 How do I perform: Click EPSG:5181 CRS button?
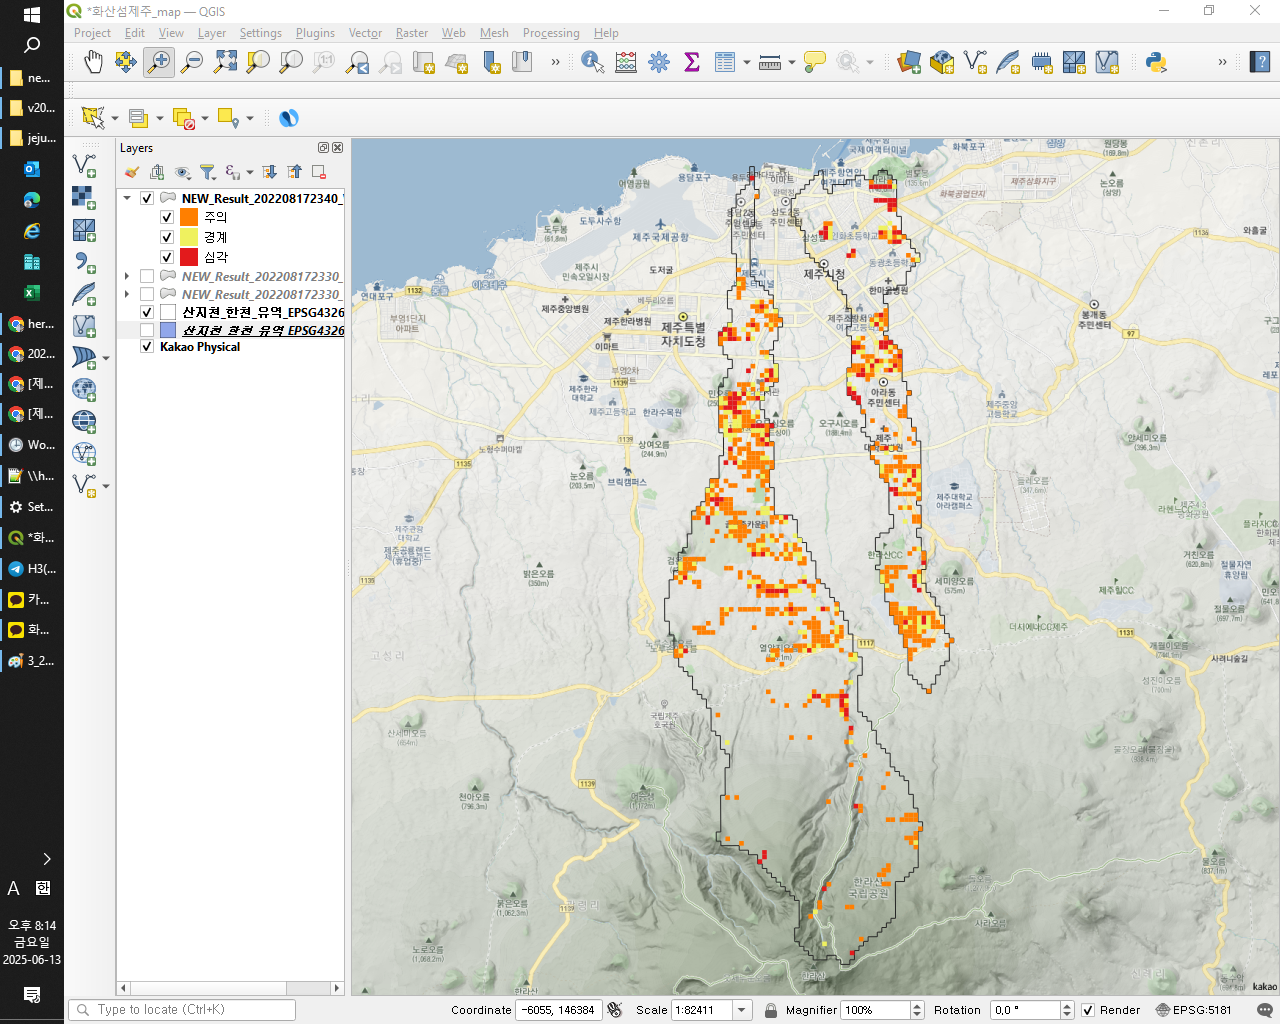pyautogui.click(x=1193, y=1010)
